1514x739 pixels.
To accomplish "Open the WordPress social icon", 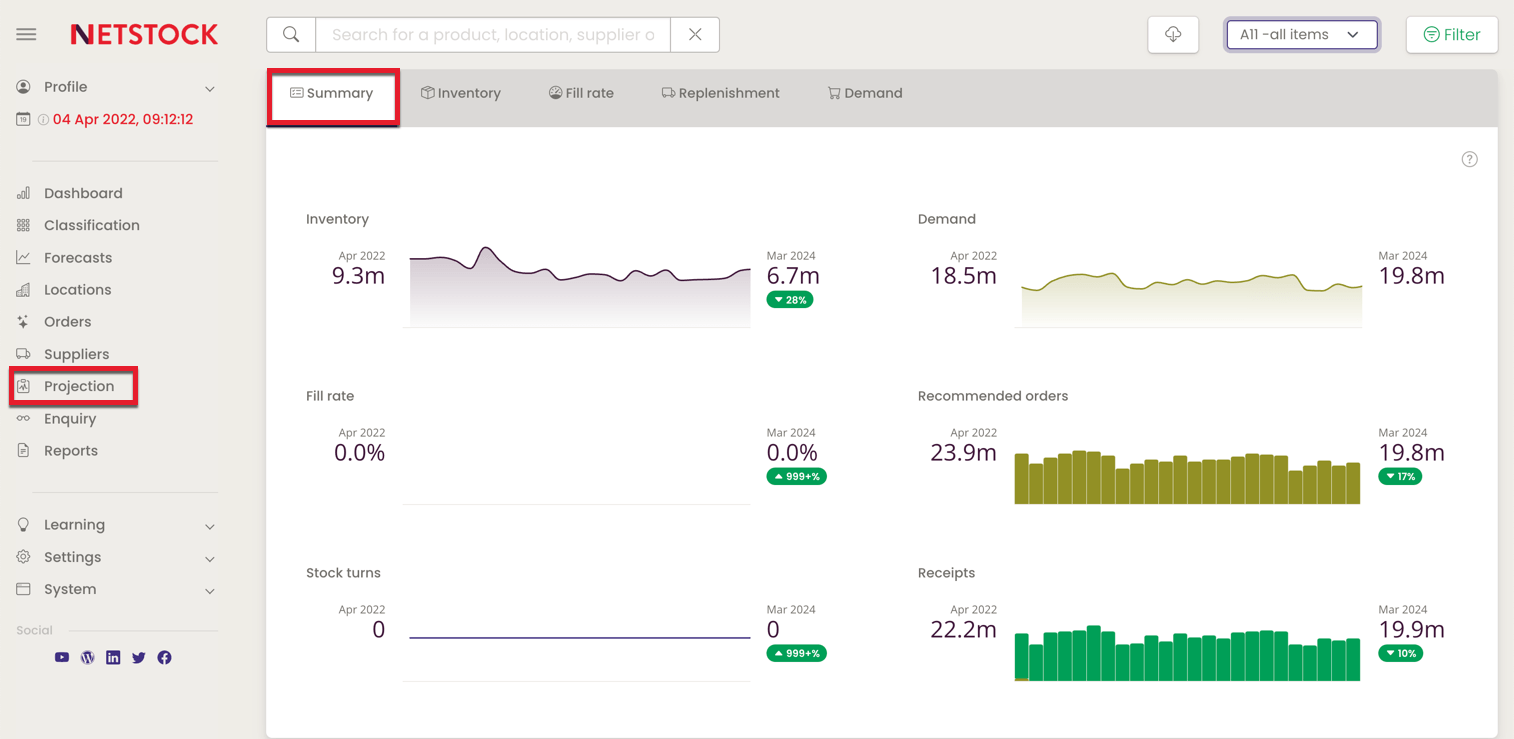I will point(88,658).
